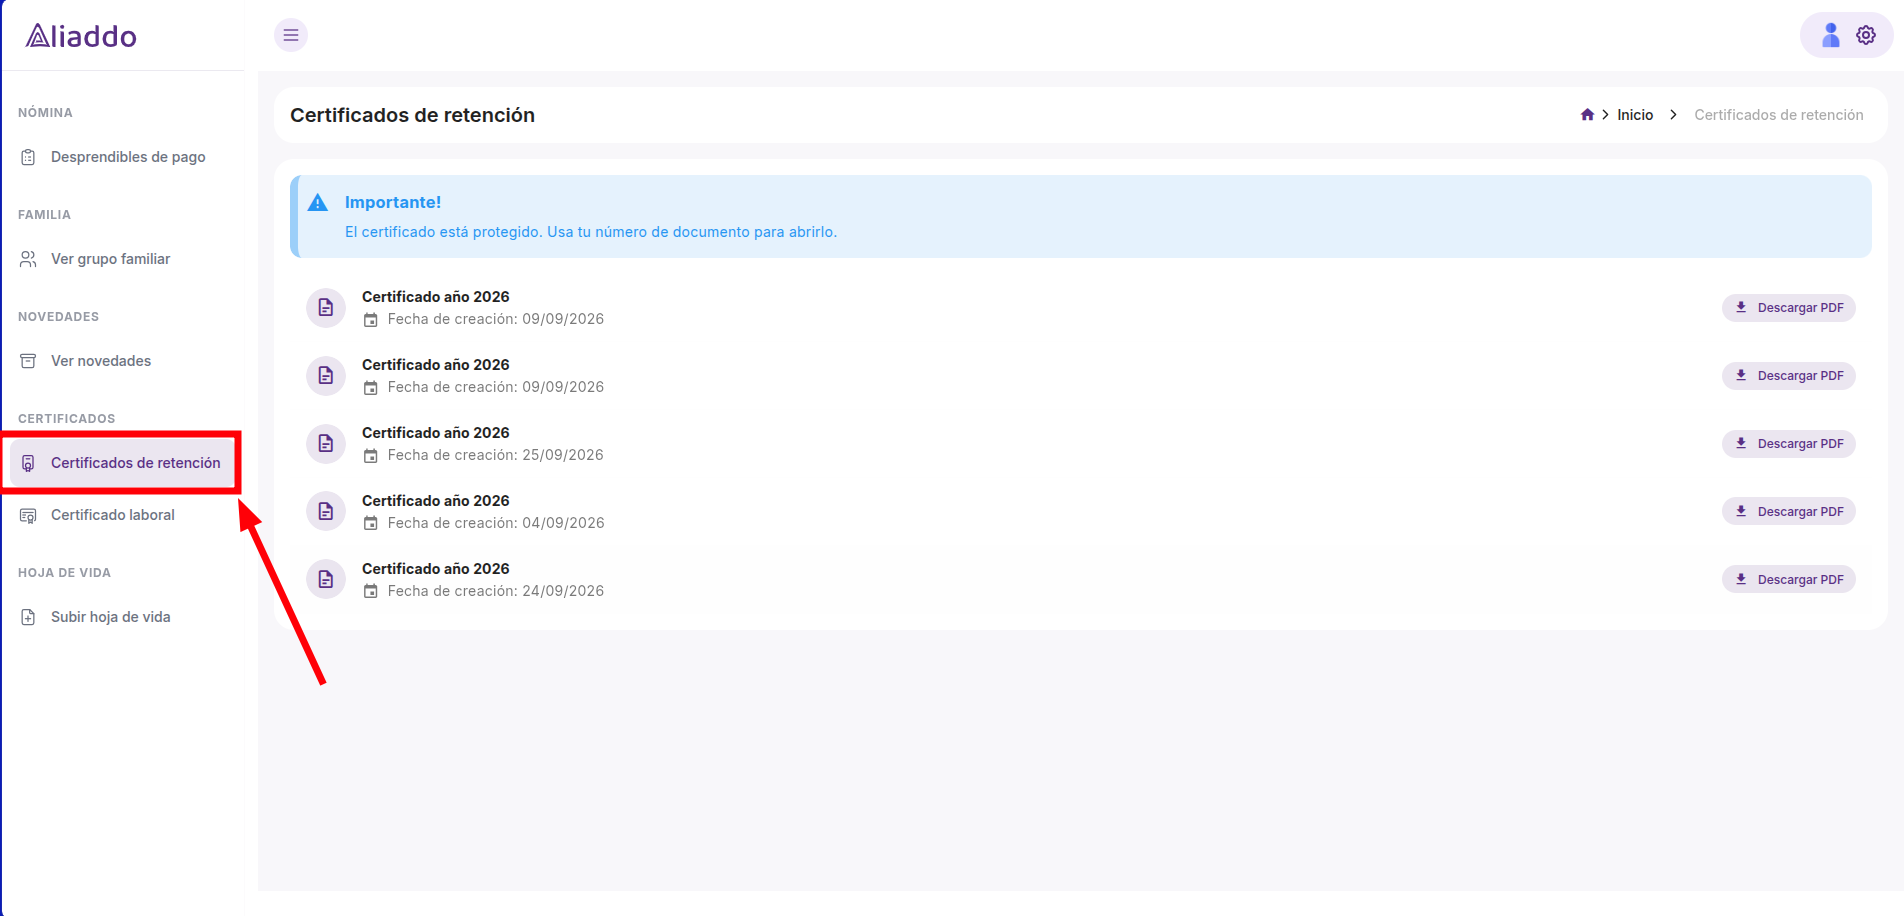
Task: Click the warning triangle icon in alert
Action: [318, 202]
